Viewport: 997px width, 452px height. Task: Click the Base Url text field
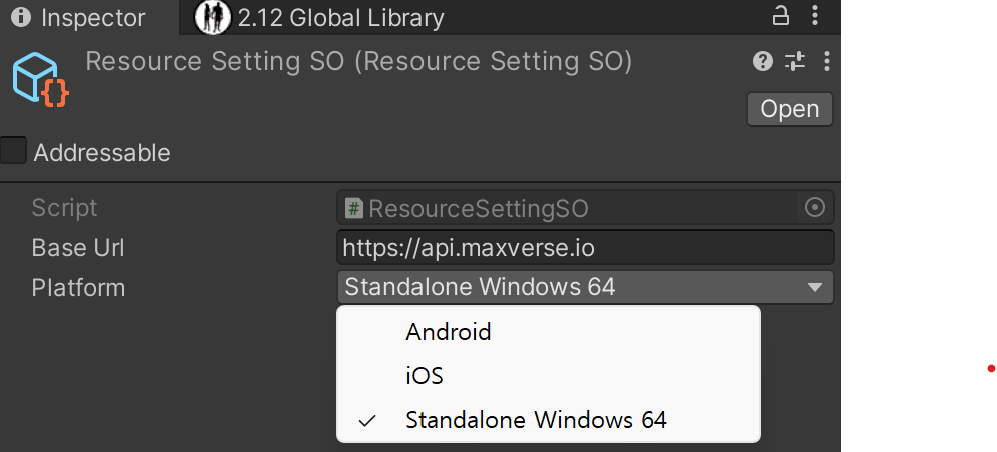(585, 247)
